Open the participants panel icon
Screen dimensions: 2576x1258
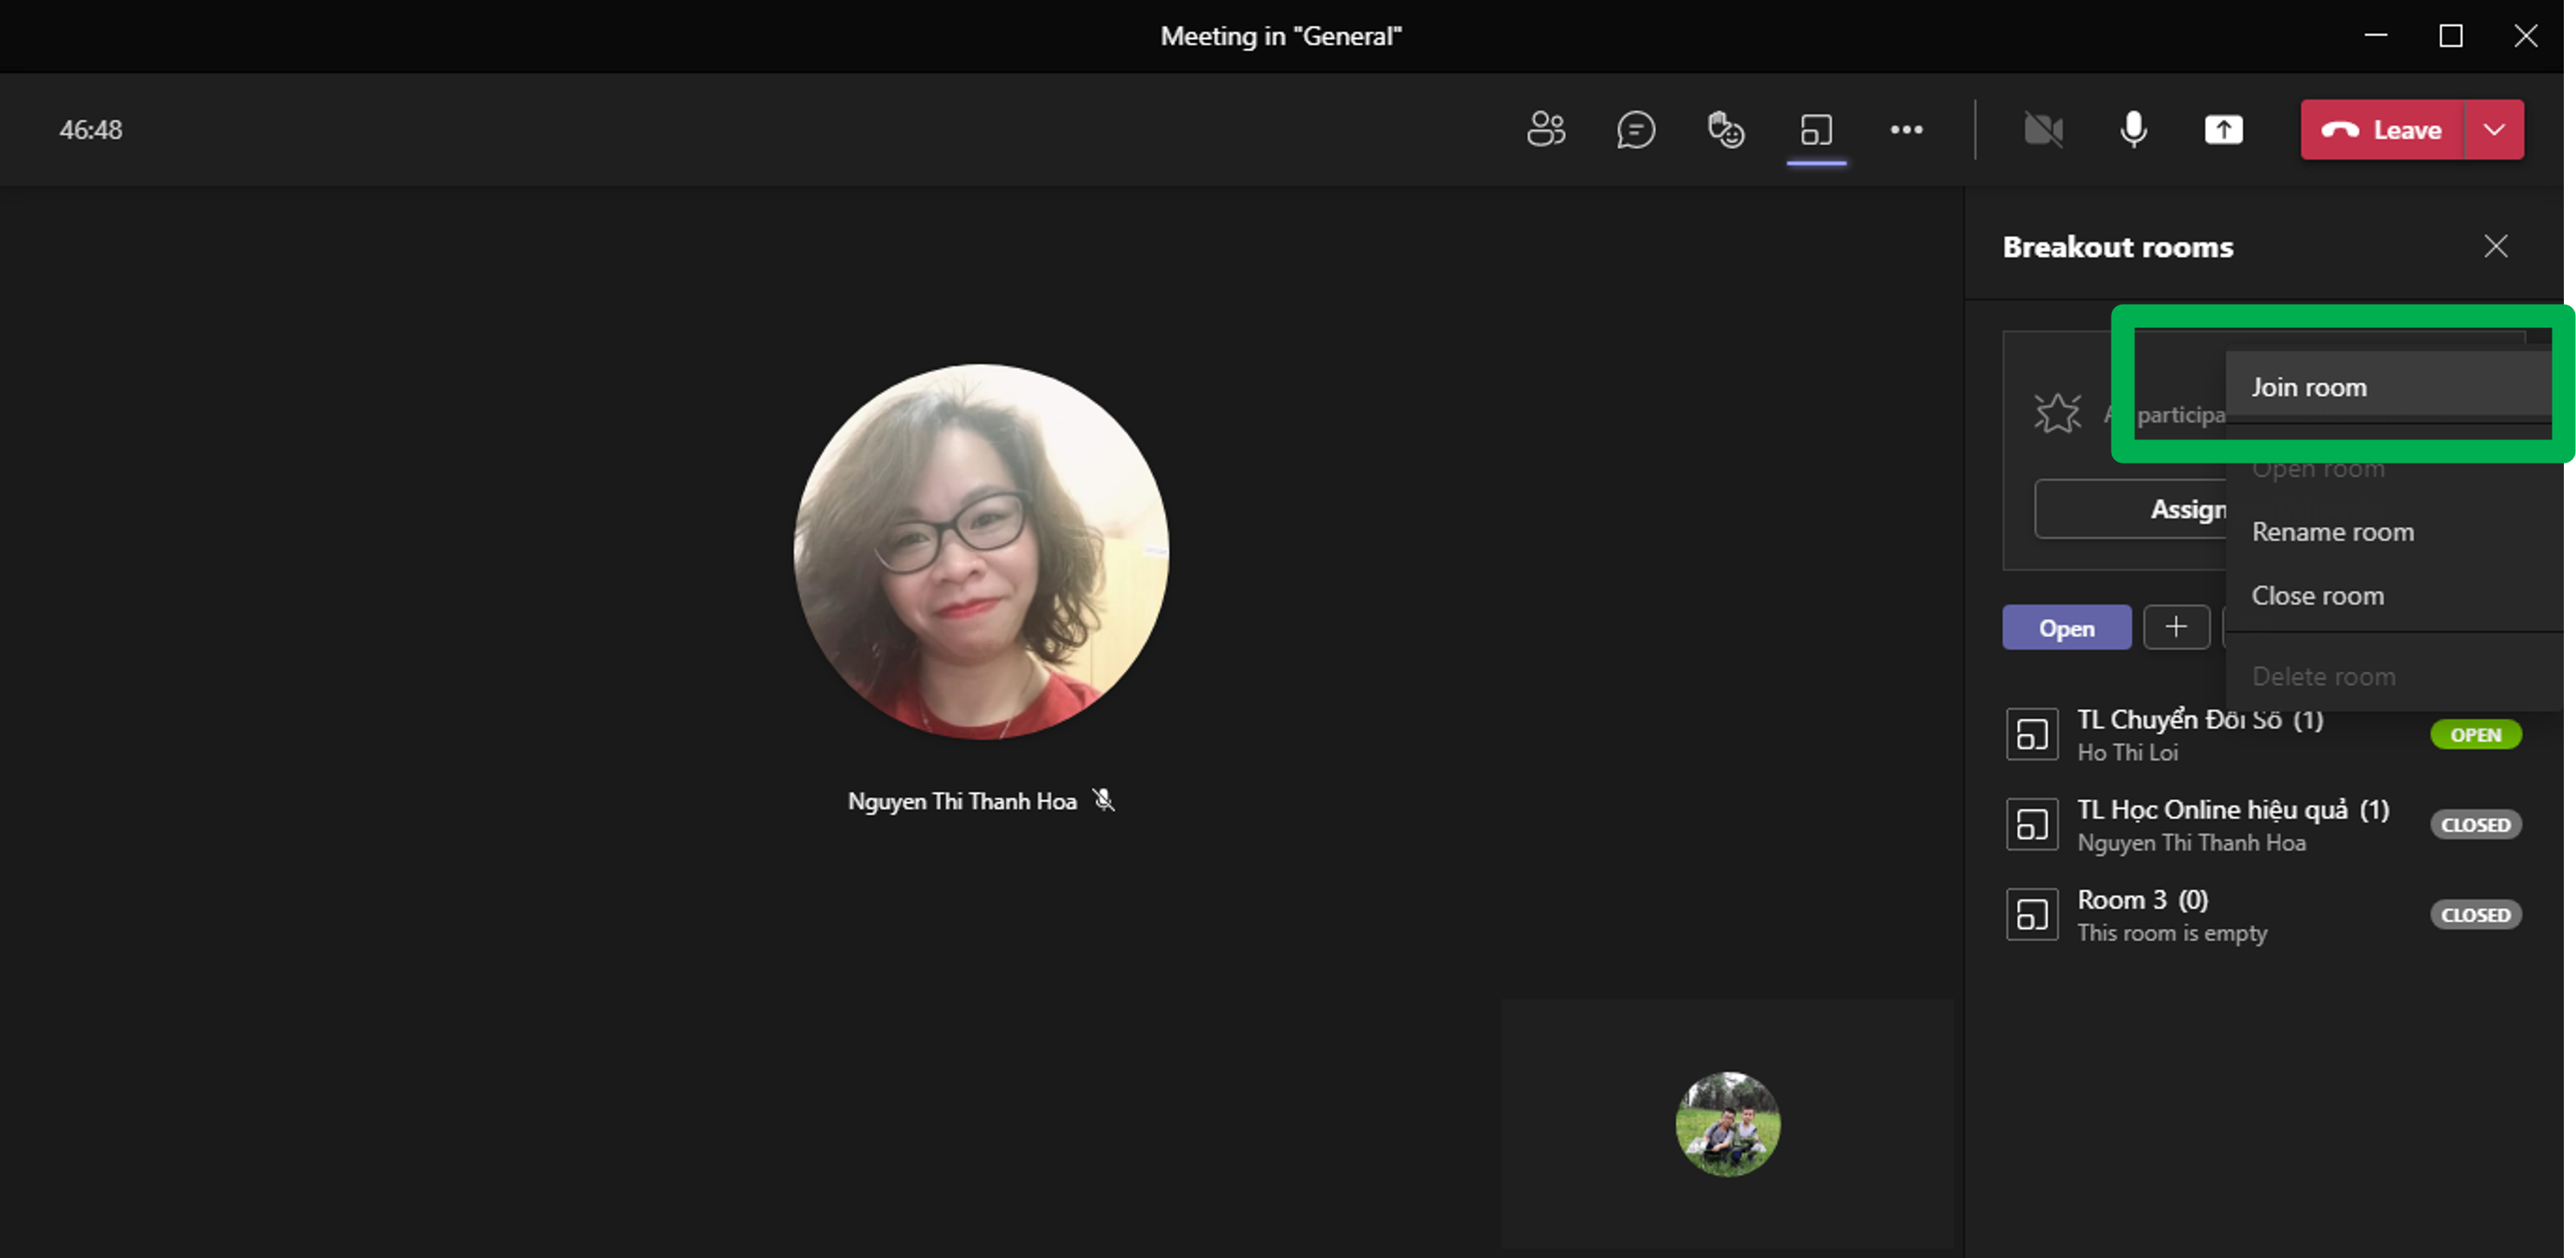click(1545, 130)
